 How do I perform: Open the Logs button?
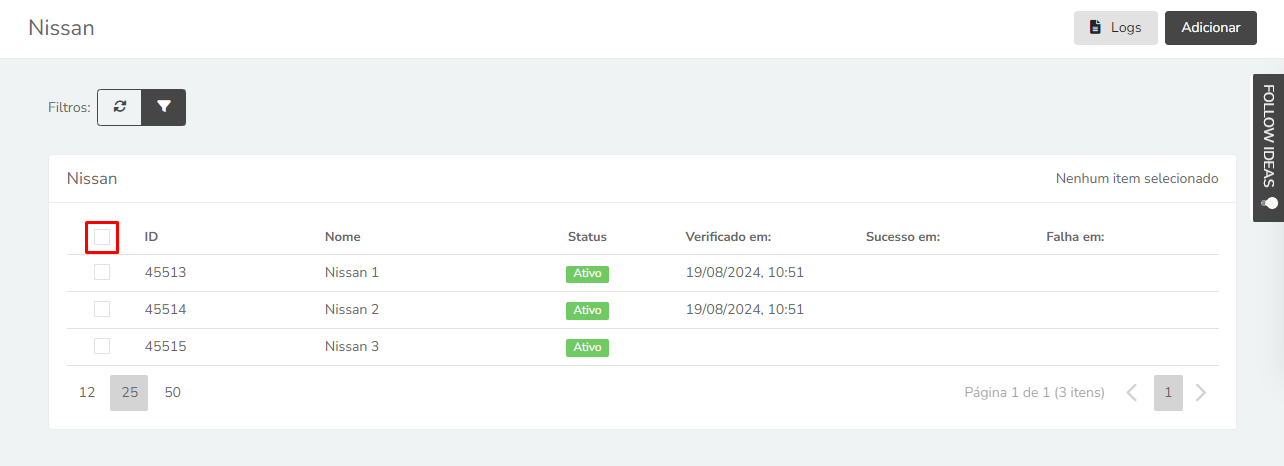point(1116,28)
